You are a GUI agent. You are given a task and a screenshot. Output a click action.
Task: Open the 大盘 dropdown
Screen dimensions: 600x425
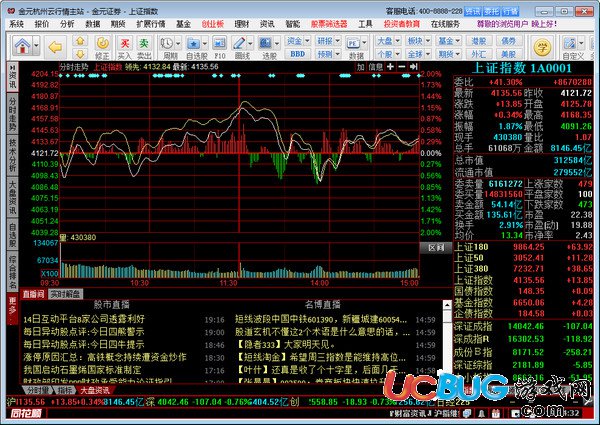pyautogui.click(x=388, y=41)
